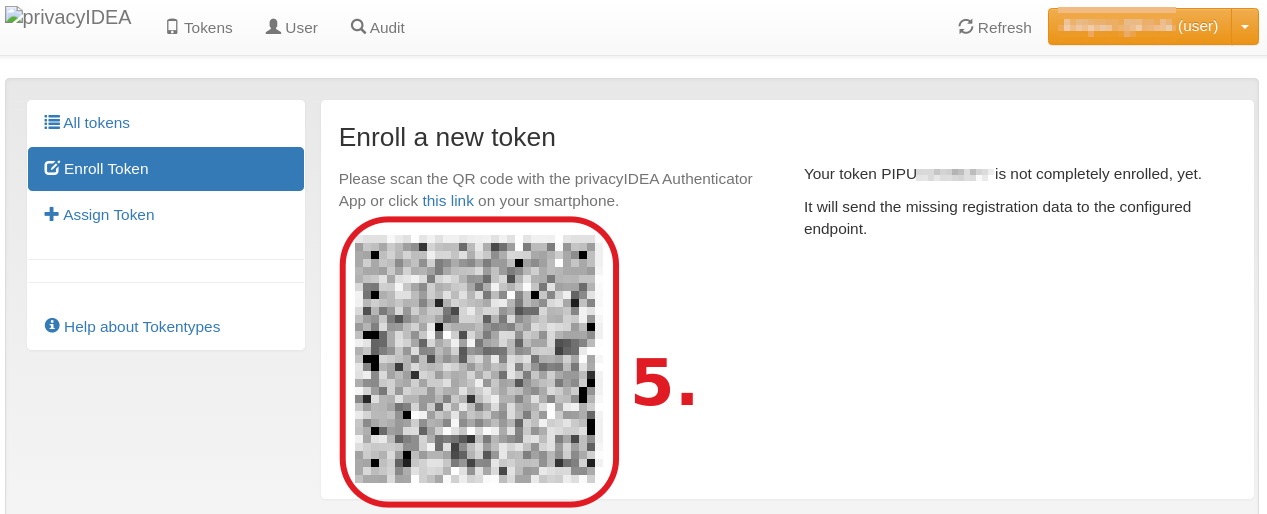Click the person icon beside User
The height and width of the screenshot is (514, 1267).
(273, 27)
